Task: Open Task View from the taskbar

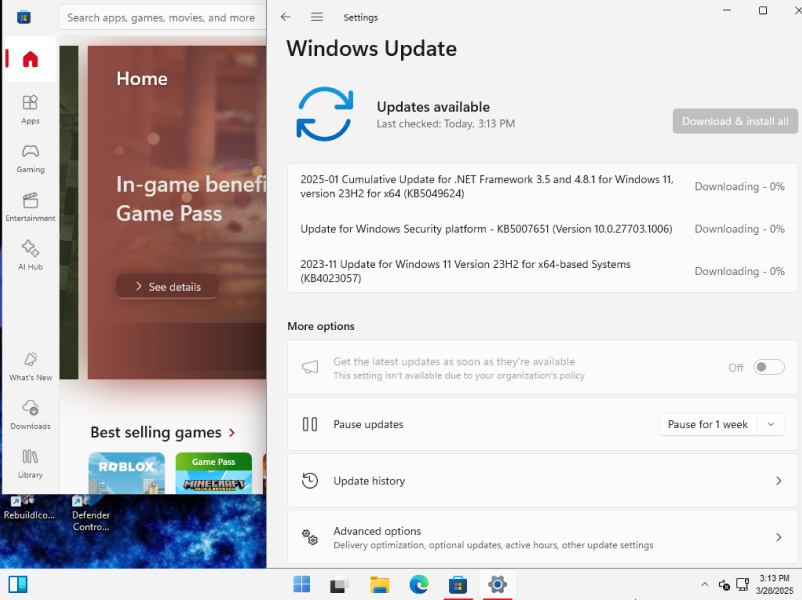Action: [x=339, y=584]
